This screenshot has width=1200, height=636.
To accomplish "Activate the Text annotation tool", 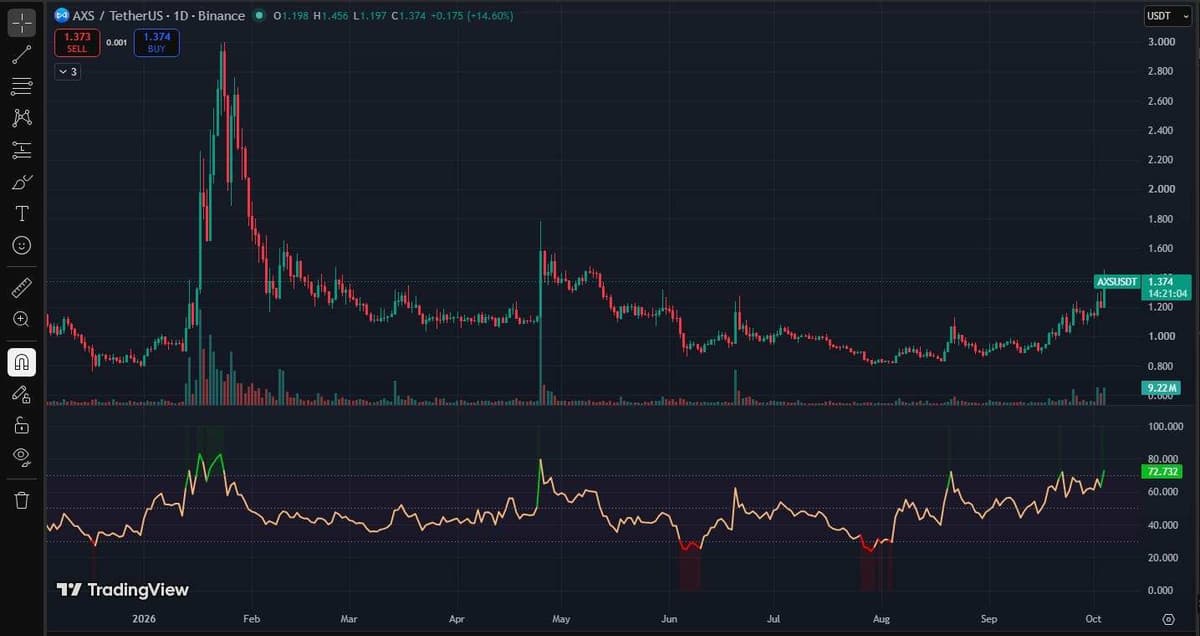I will [x=22, y=213].
